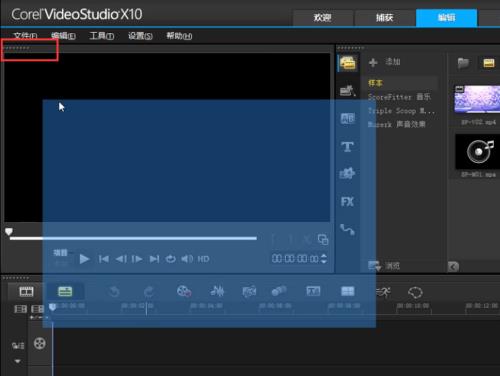Open the Track Motion tool

point(279,292)
